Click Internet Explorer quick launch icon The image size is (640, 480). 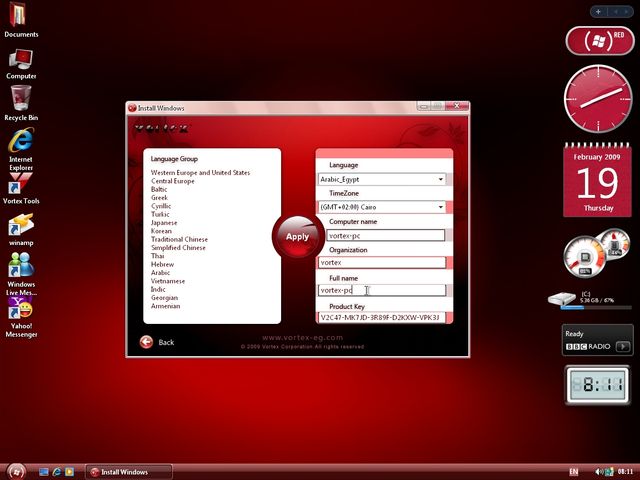click(57, 472)
